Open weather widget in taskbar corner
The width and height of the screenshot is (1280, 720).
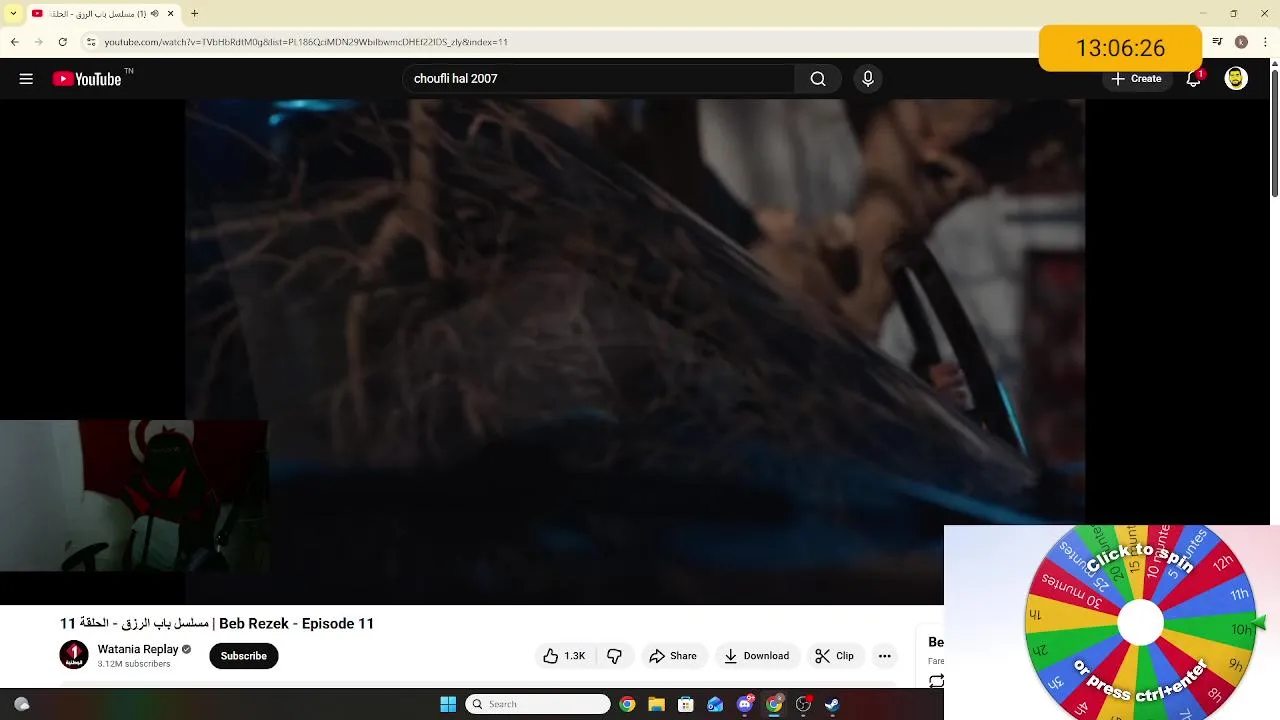(x=22, y=704)
